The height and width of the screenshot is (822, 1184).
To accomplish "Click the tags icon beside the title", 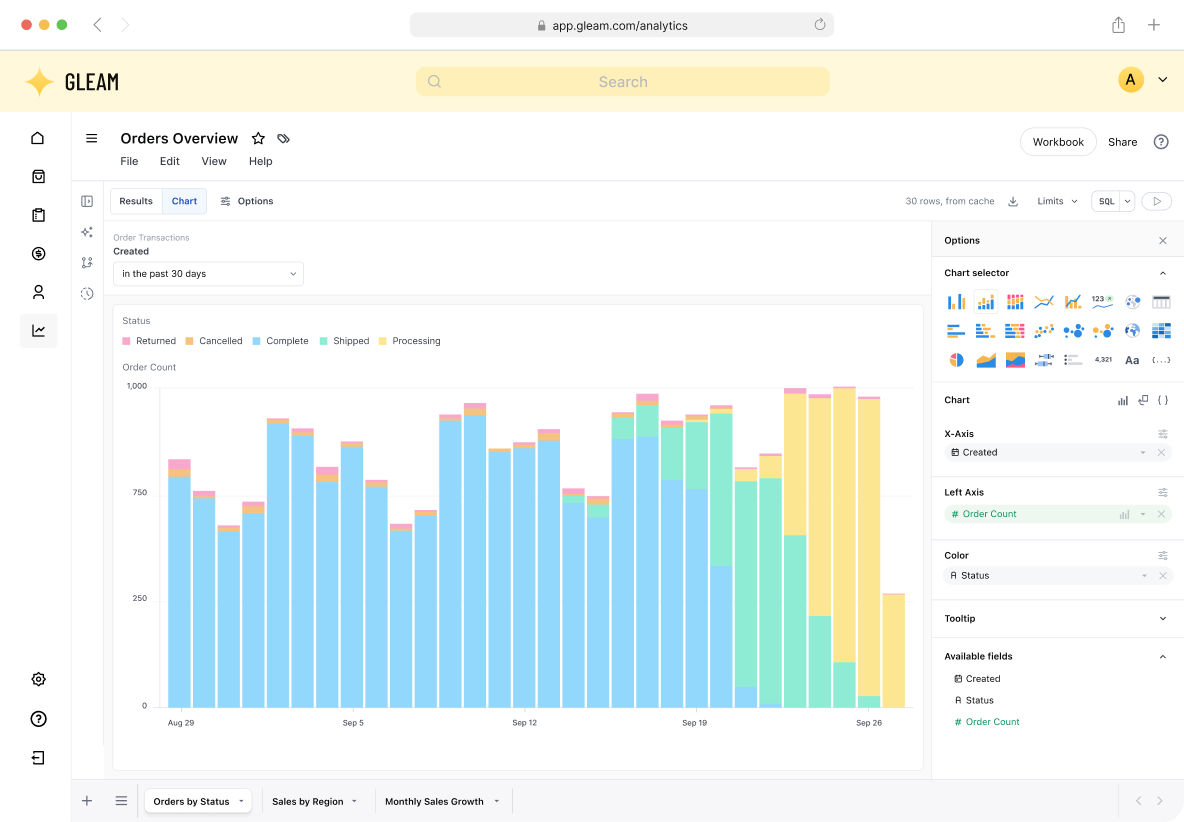I will (x=283, y=139).
